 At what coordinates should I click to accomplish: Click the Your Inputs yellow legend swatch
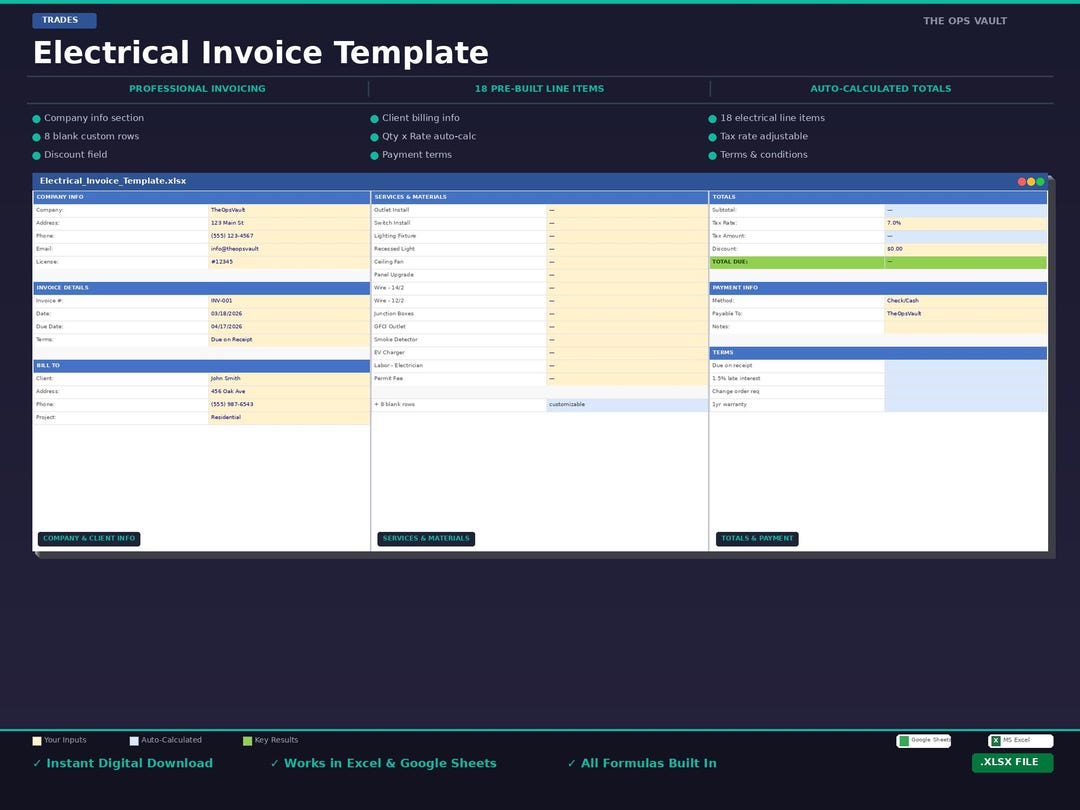[37, 741]
